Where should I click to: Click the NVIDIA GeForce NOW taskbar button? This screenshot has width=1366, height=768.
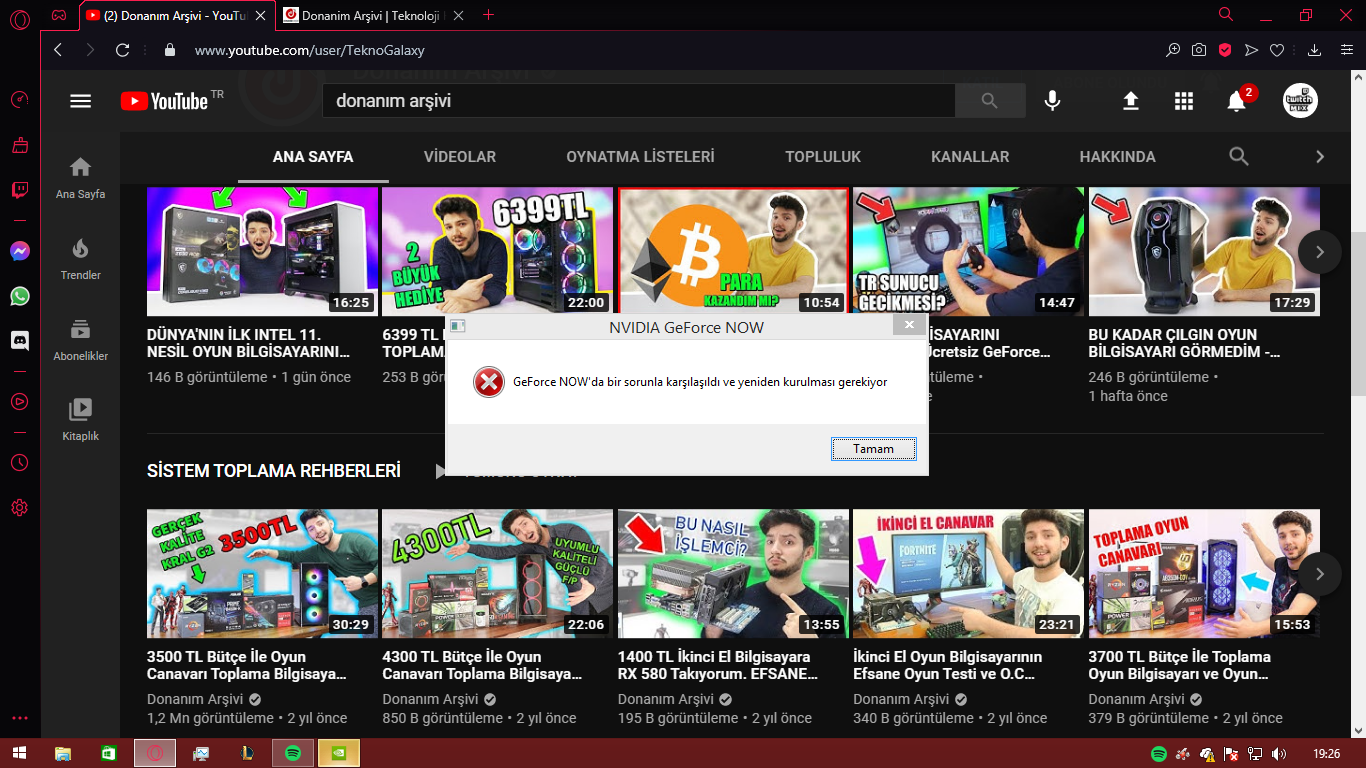(339, 753)
